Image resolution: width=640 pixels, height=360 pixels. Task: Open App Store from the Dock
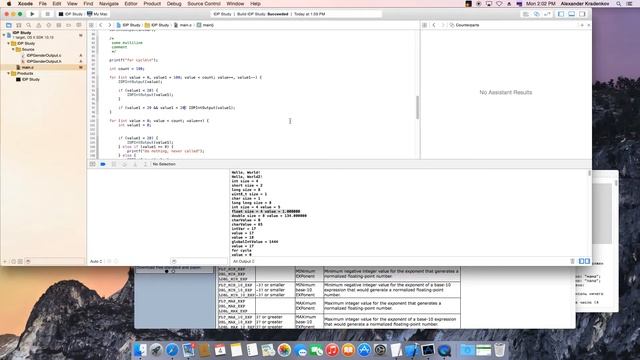pyautogui.click(x=364, y=350)
